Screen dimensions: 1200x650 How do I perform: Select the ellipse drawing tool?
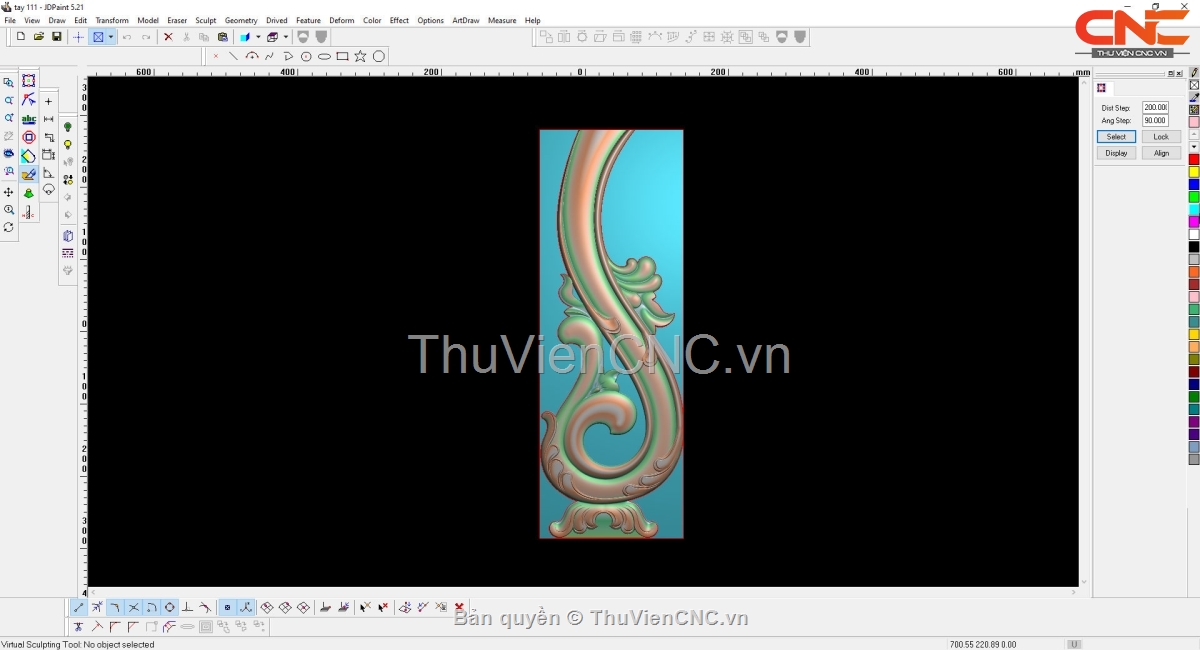pyautogui.click(x=324, y=57)
